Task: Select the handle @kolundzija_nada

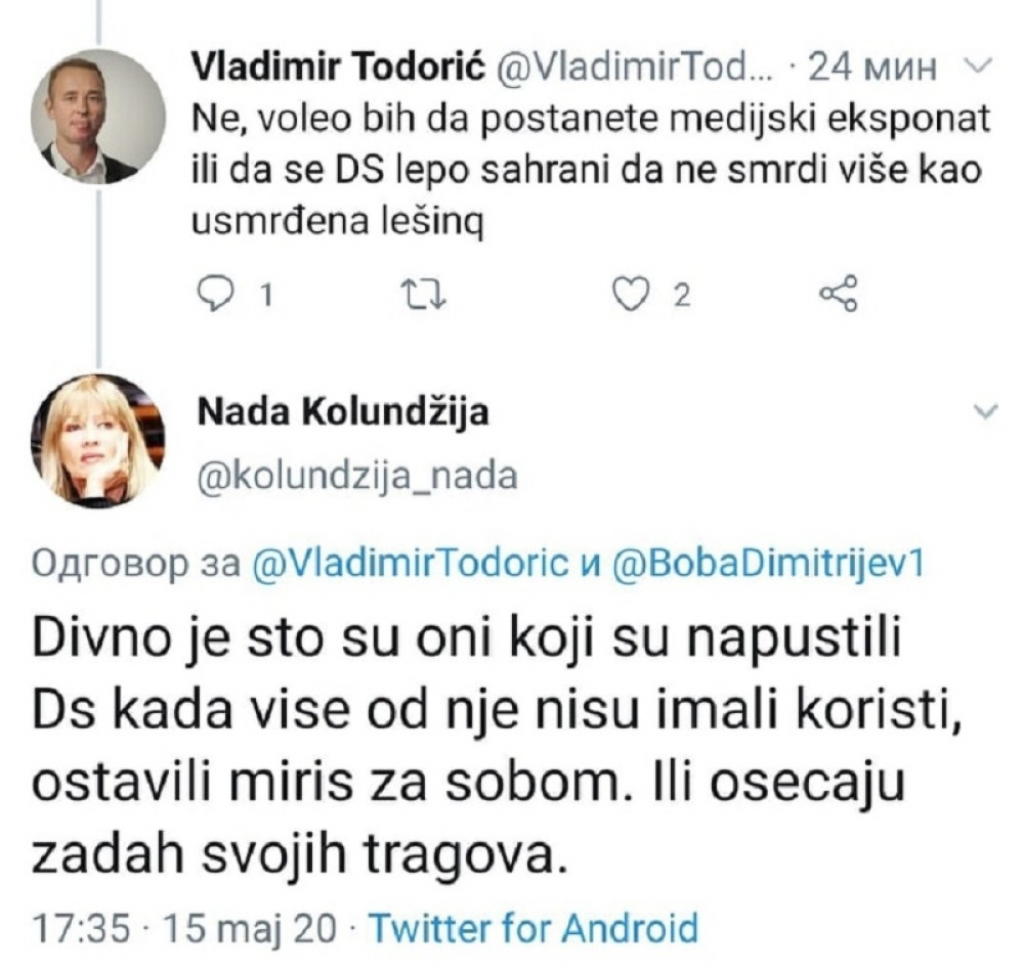Action: 359,478
